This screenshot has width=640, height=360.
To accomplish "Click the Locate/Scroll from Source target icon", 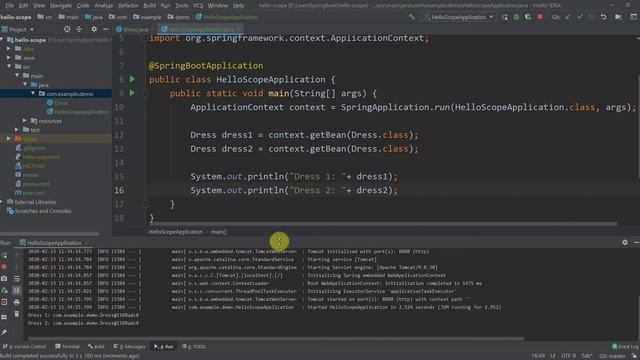I will click(x=67, y=29).
